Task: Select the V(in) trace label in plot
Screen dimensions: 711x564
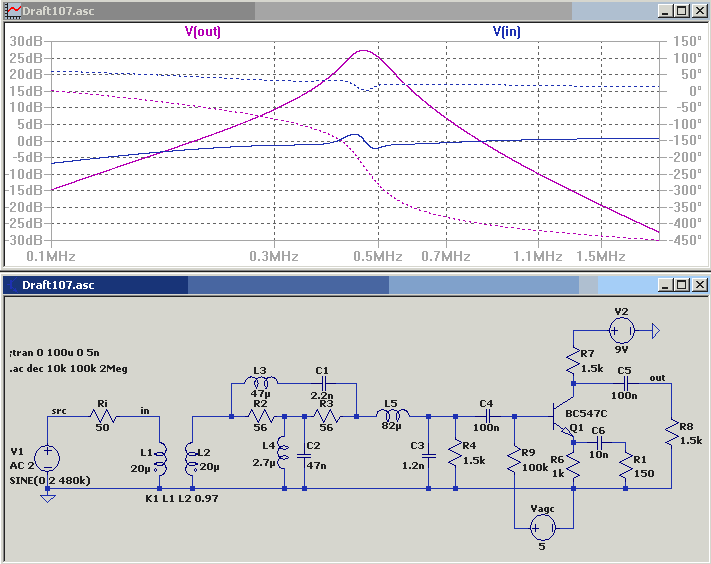Action: click(506, 32)
